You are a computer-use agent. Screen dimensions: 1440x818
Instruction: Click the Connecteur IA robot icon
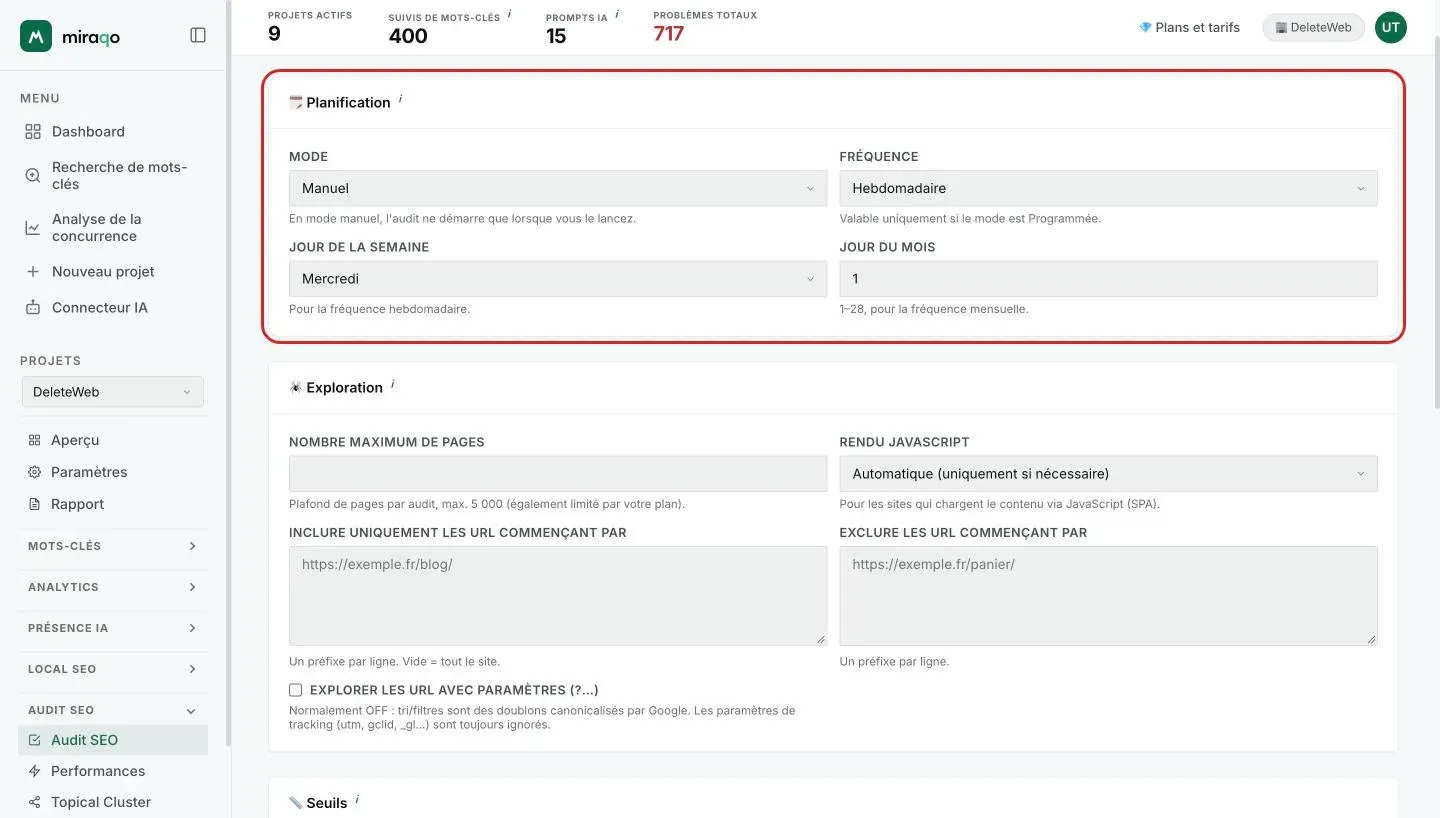(x=33, y=308)
